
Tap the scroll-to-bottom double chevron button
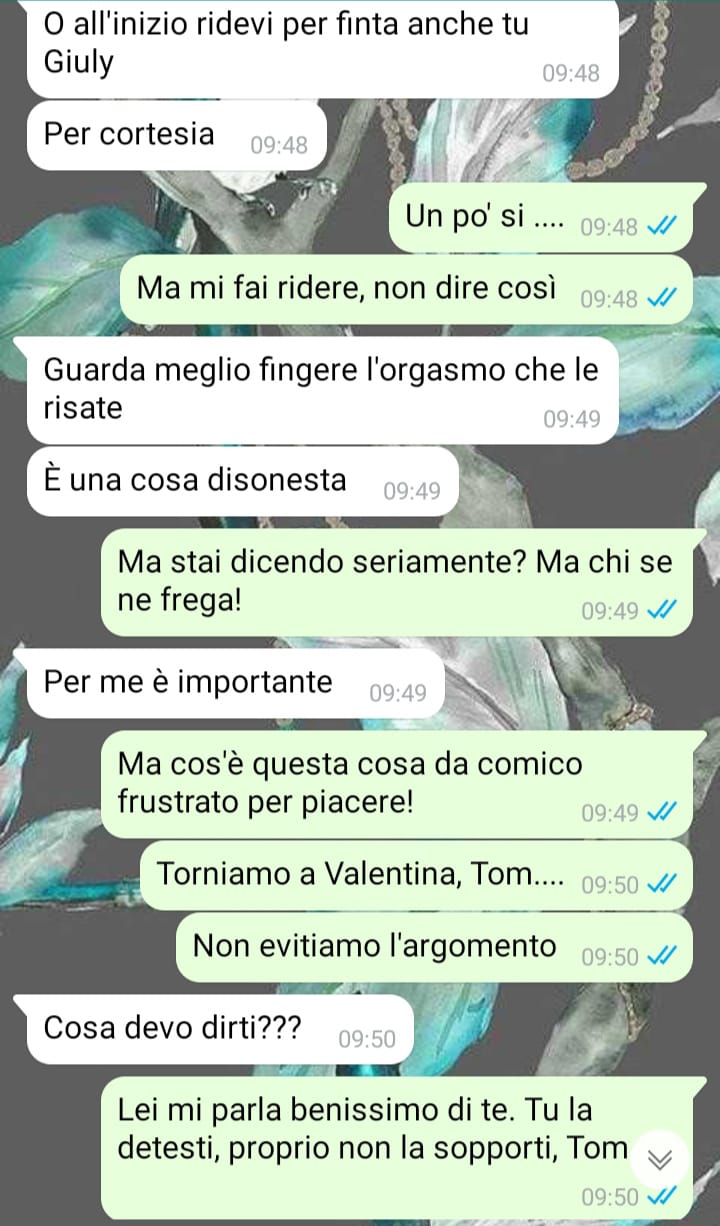[x=661, y=1160]
